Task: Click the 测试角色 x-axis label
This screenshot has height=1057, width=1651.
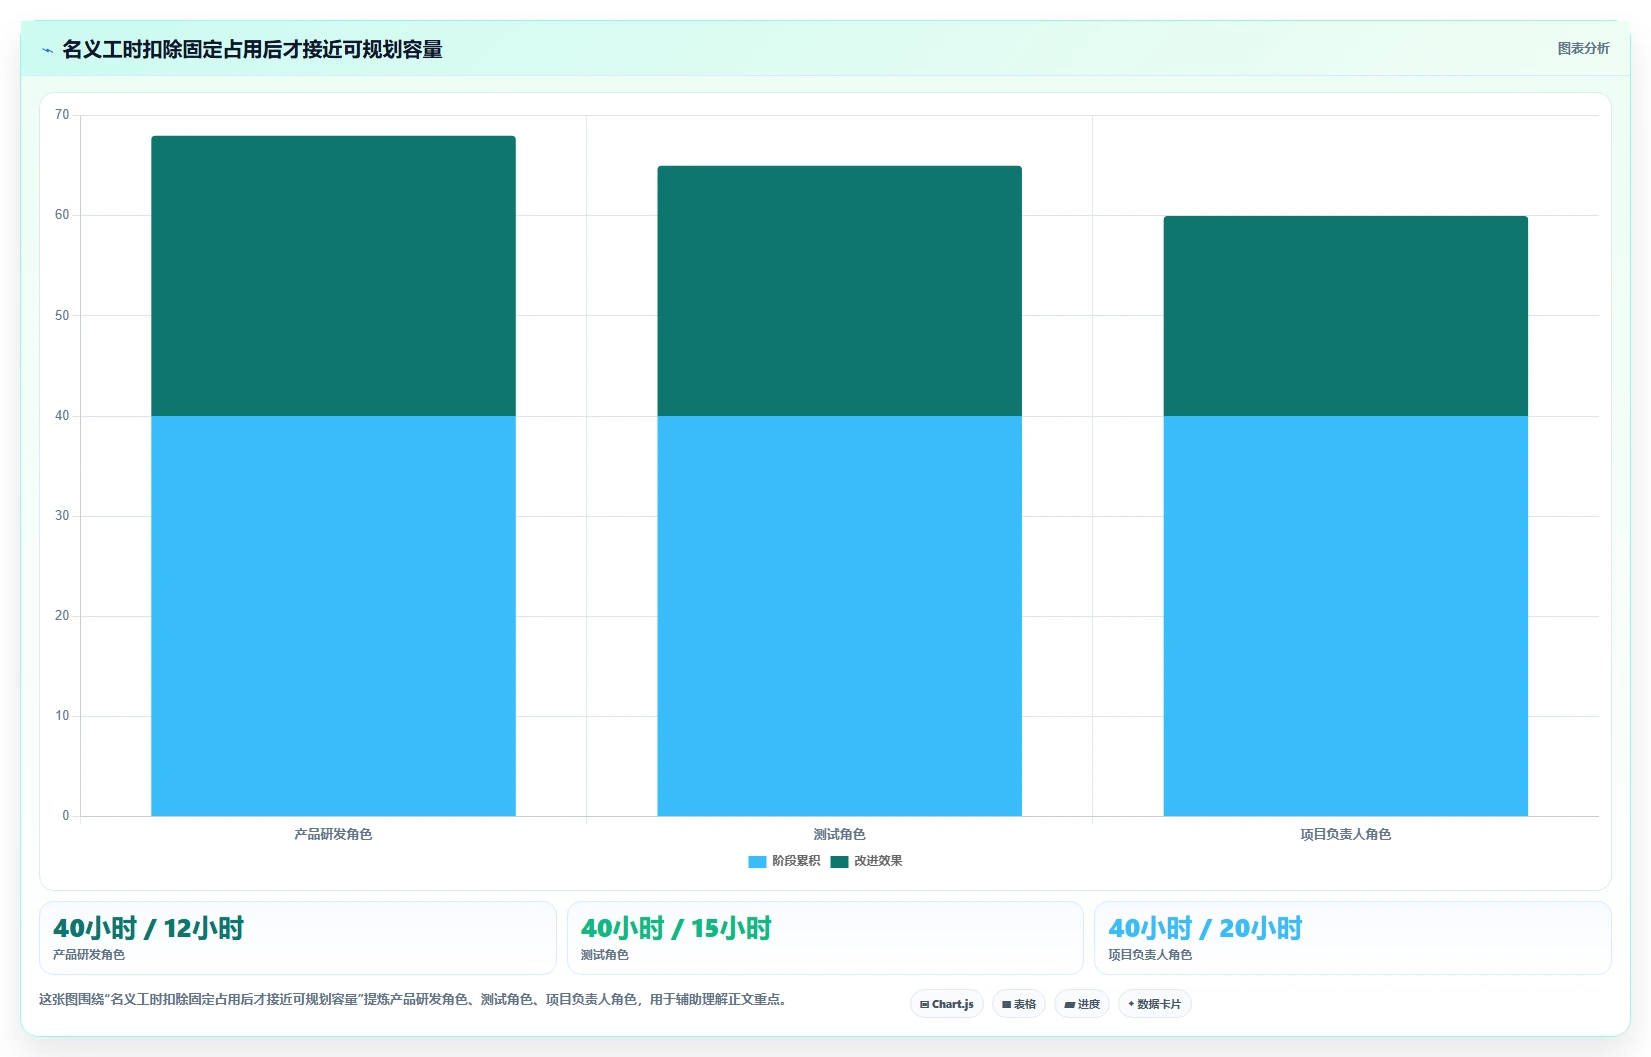Action: (839, 834)
